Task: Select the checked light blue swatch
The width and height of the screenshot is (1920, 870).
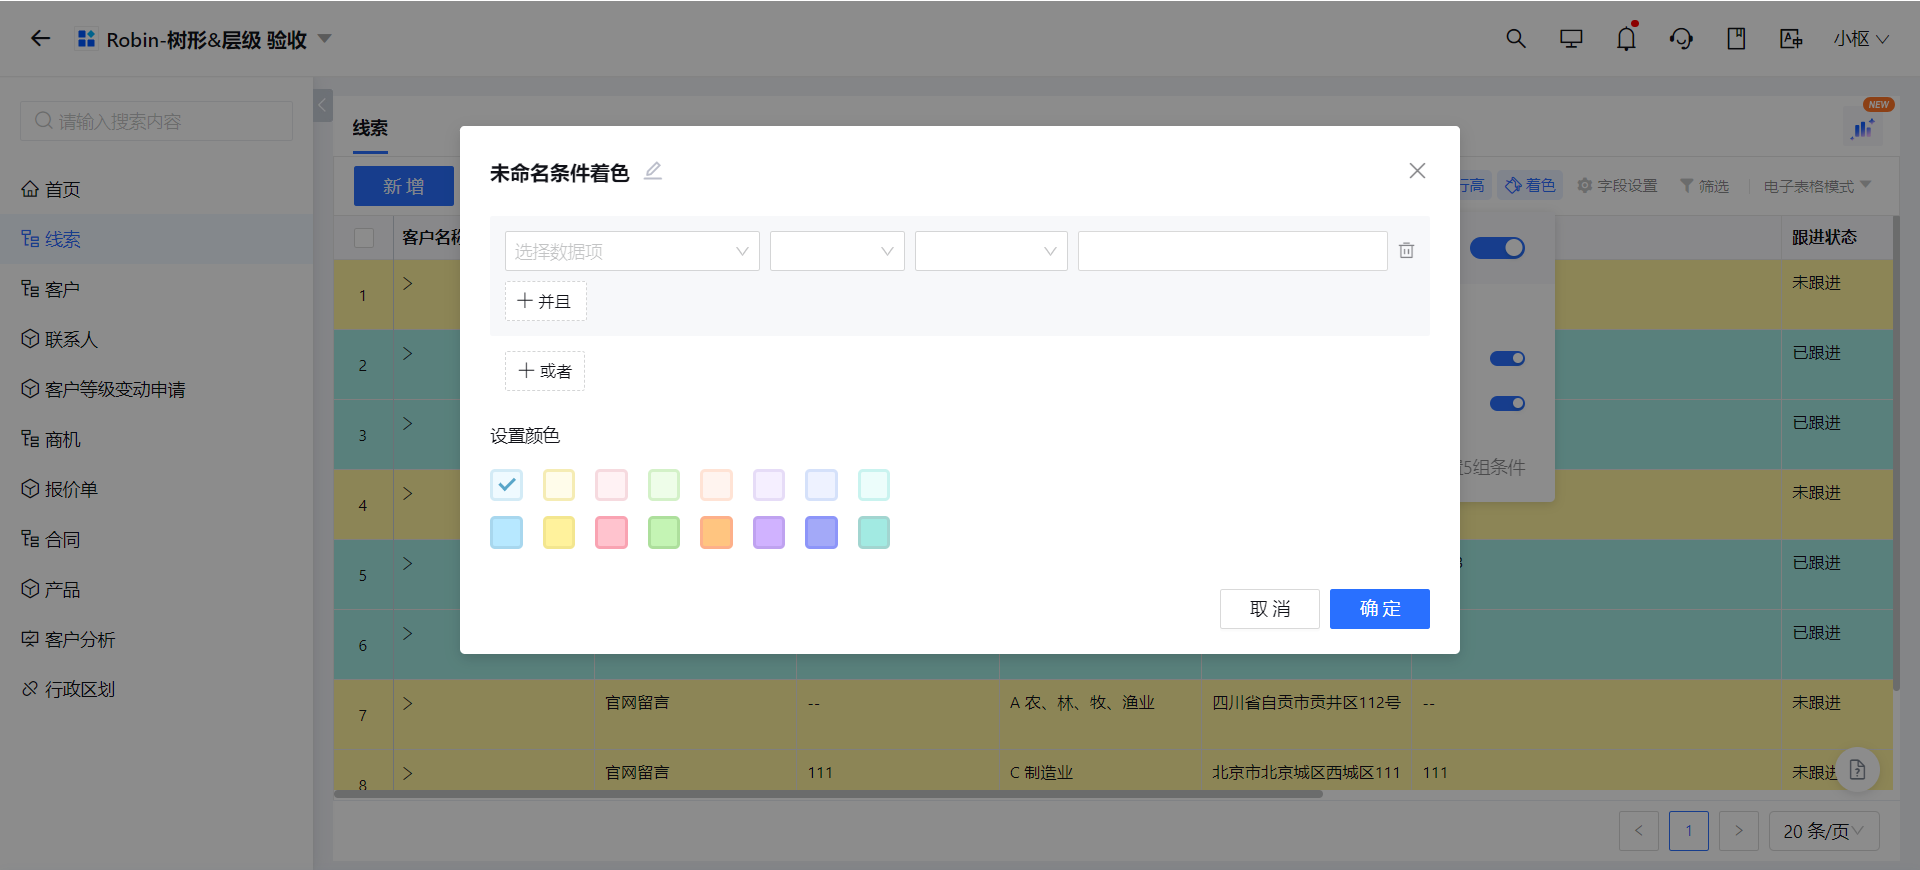Action: pyautogui.click(x=507, y=485)
